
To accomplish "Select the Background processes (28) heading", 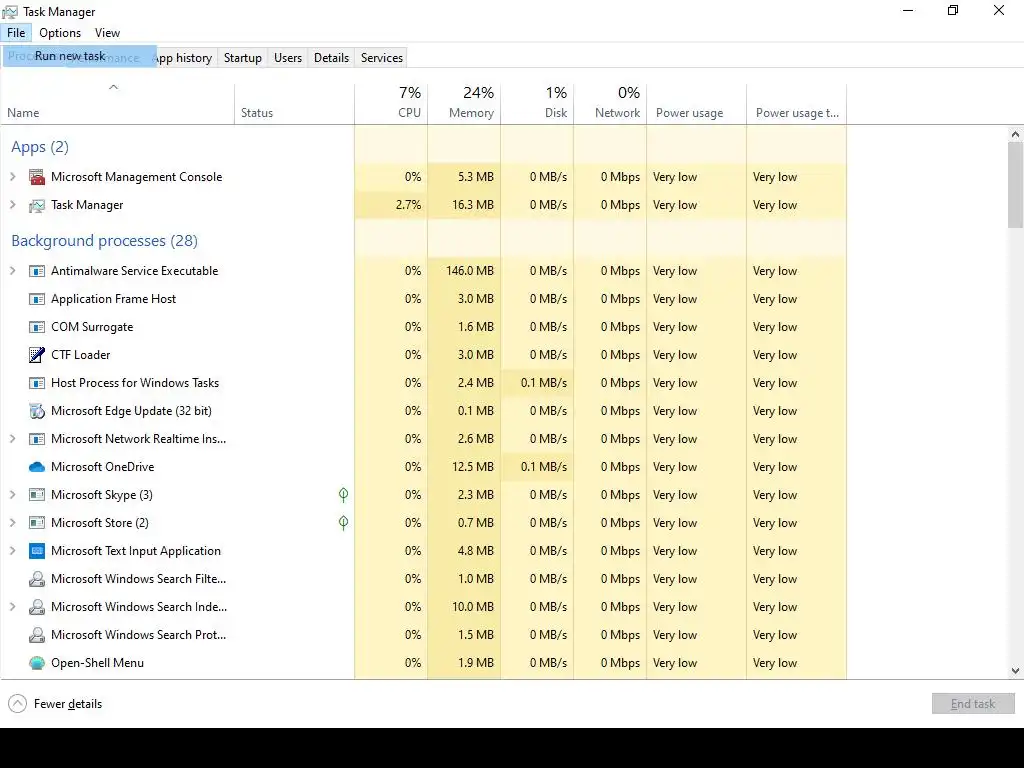I will pyautogui.click(x=104, y=241).
